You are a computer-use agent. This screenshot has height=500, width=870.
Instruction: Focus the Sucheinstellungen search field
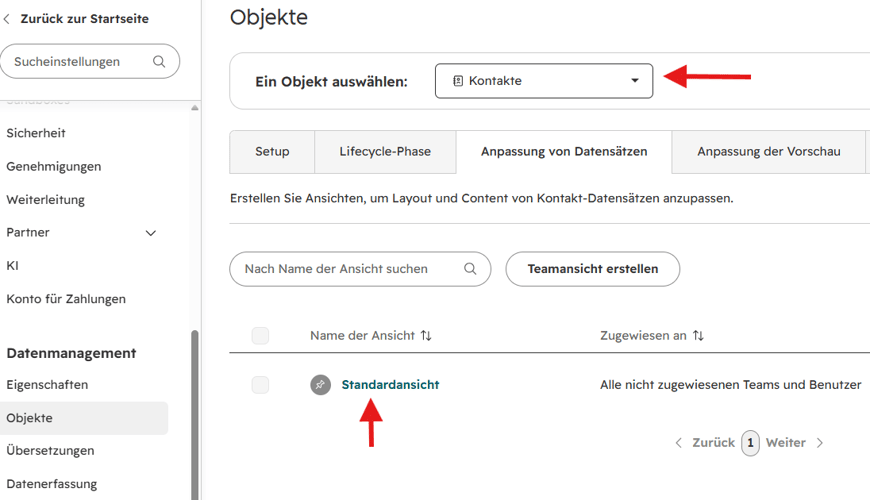tap(90, 62)
